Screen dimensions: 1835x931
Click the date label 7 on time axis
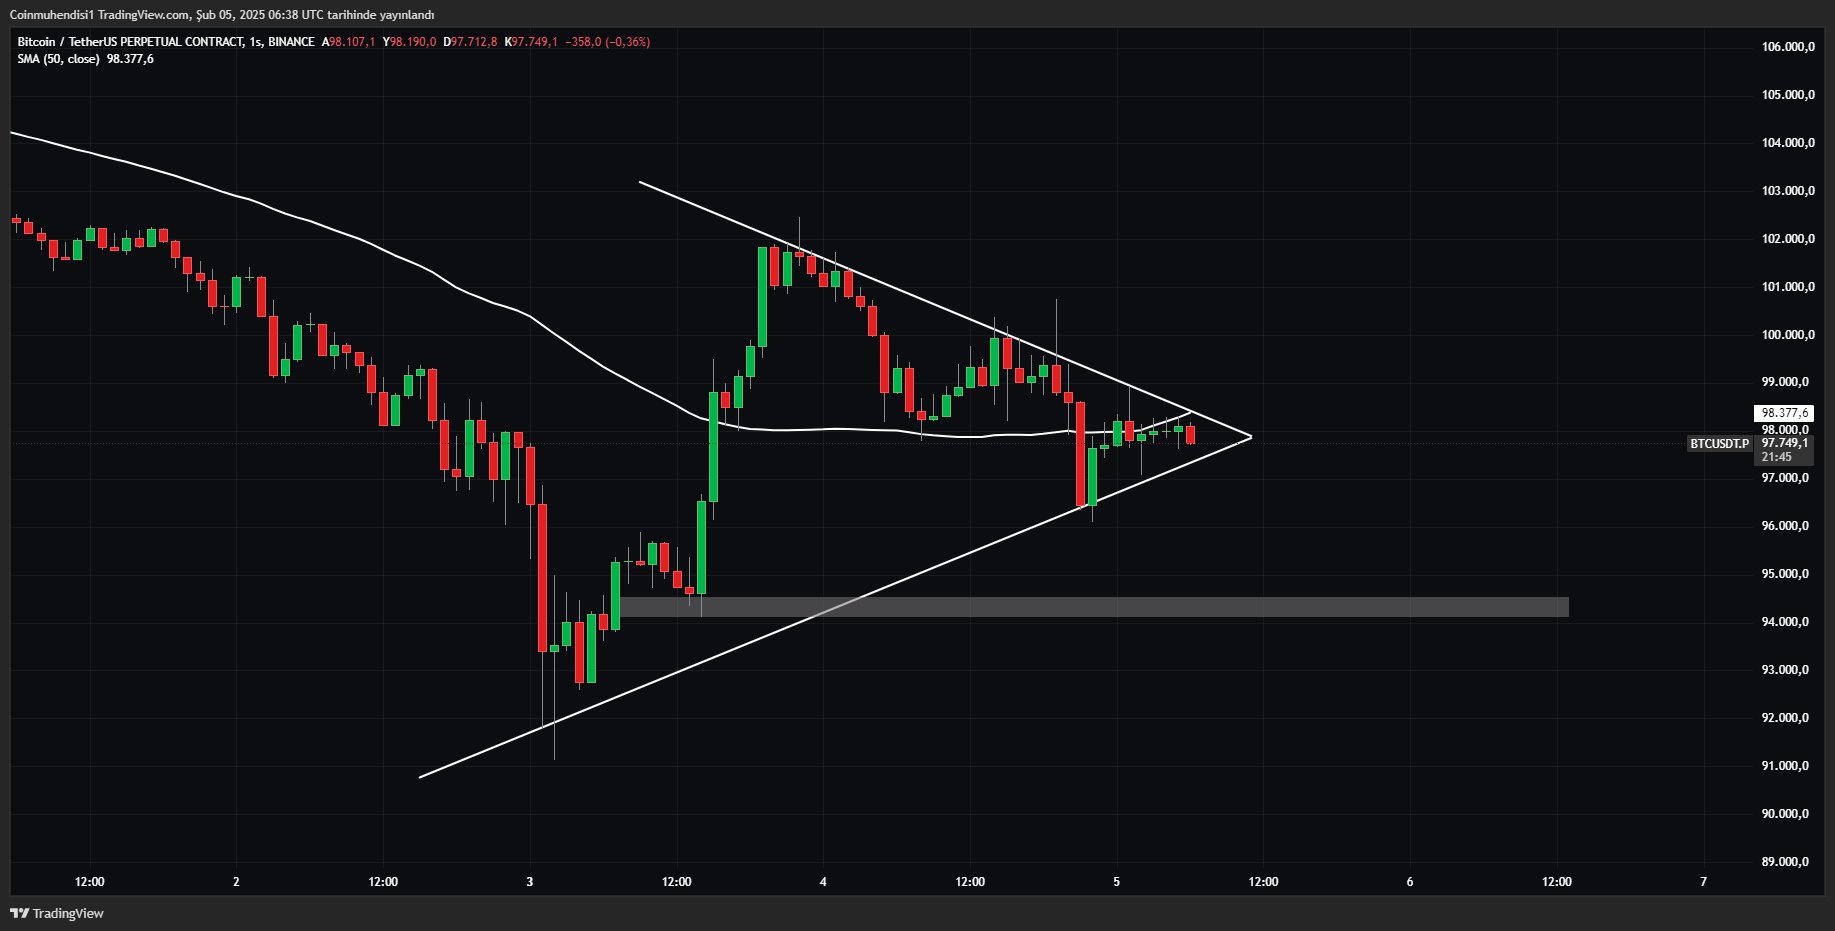click(1704, 882)
